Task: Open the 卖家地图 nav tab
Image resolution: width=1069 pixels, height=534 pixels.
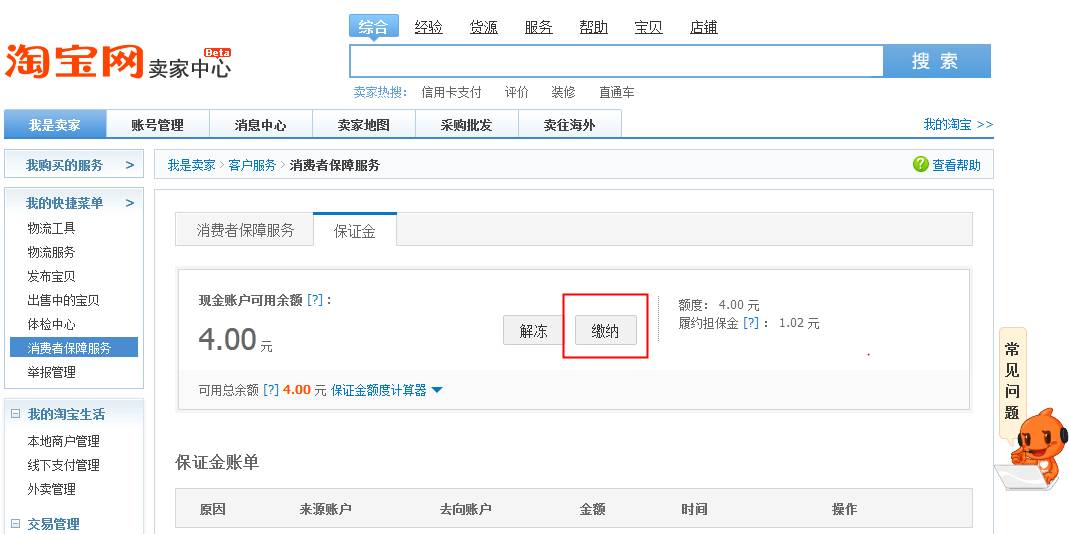Action: coord(363,125)
